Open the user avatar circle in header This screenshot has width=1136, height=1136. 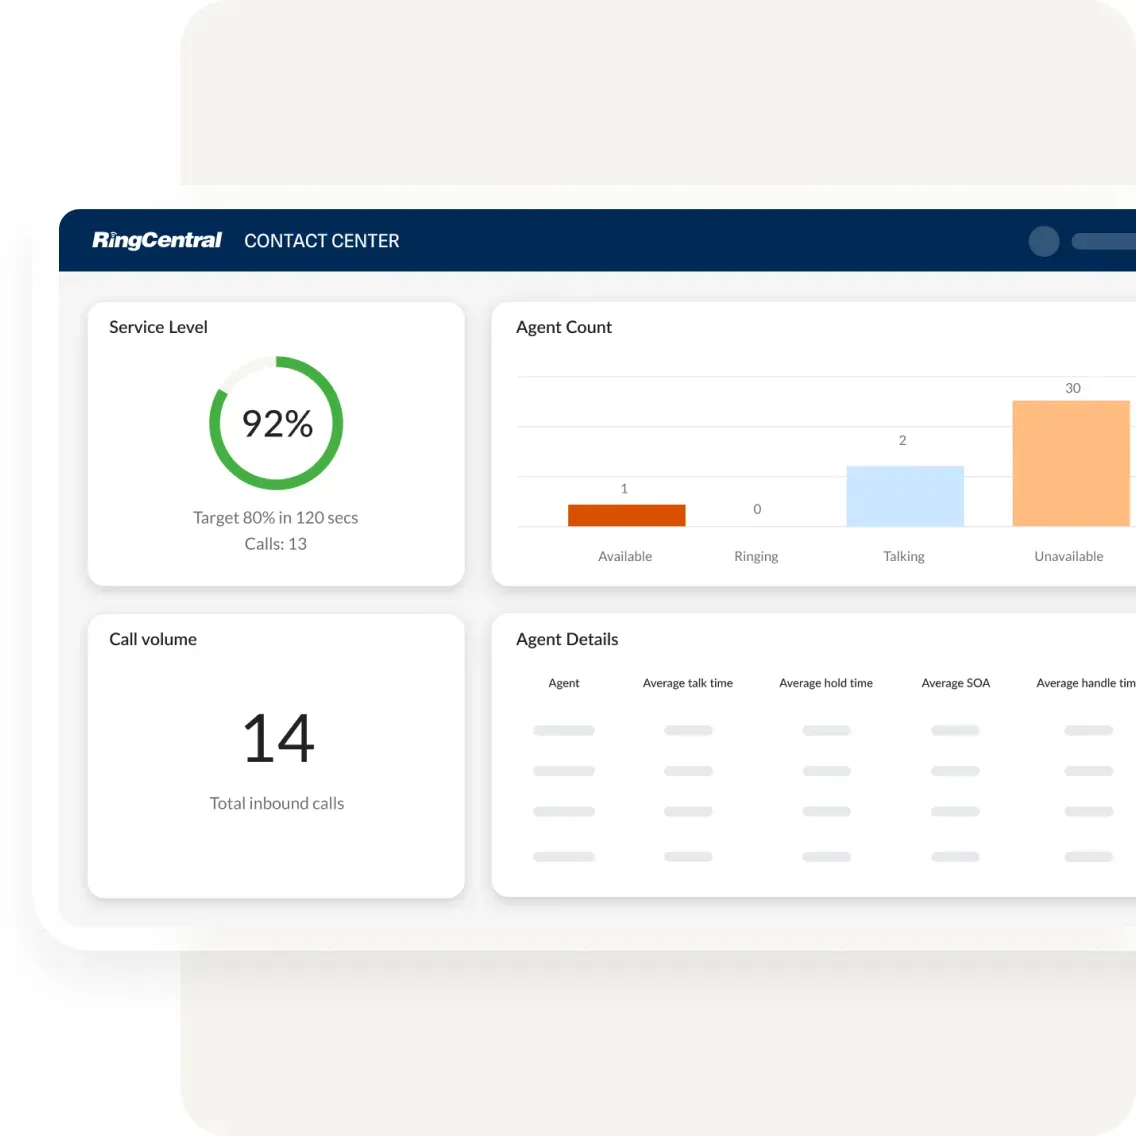(1043, 241)
